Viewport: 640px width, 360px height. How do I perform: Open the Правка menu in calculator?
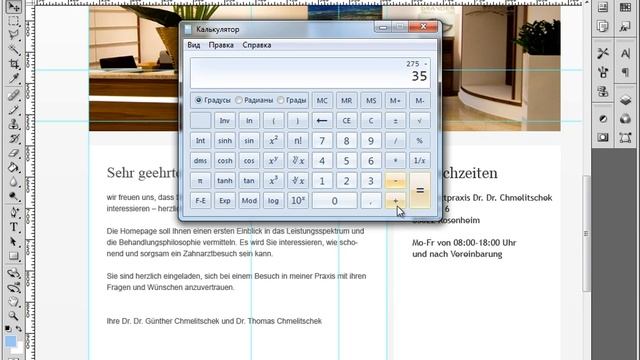click(x=221, y=45)
